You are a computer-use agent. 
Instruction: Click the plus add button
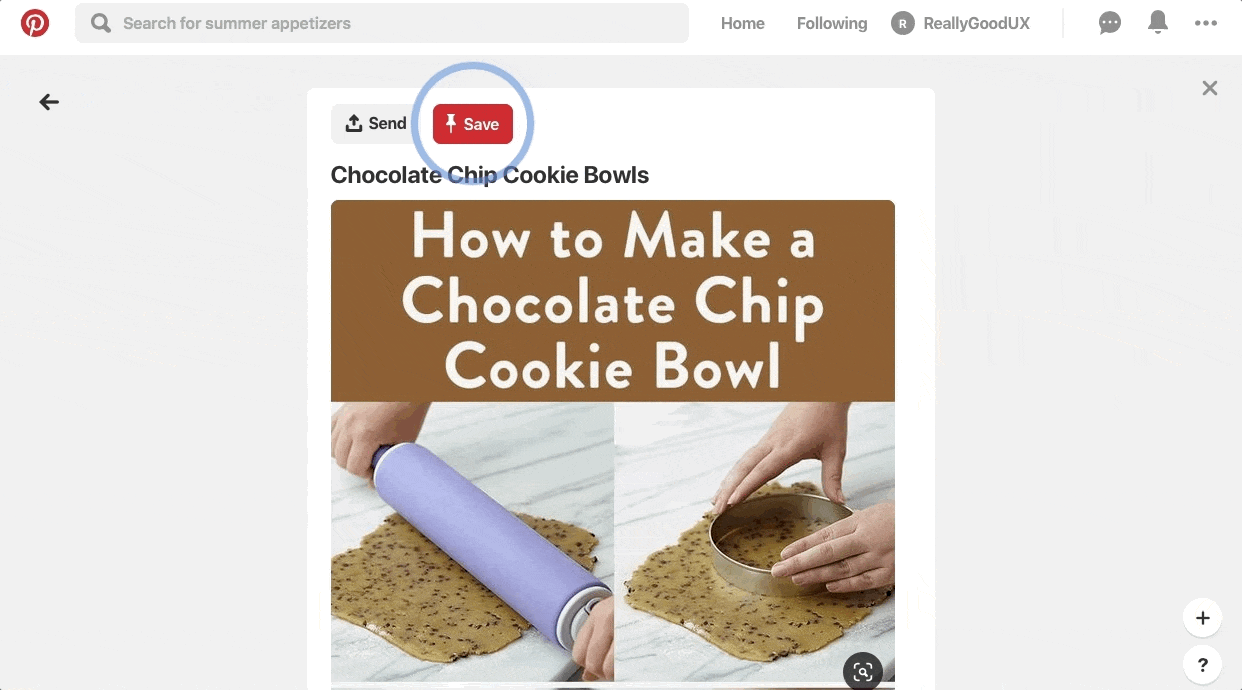pos(1203,618)
